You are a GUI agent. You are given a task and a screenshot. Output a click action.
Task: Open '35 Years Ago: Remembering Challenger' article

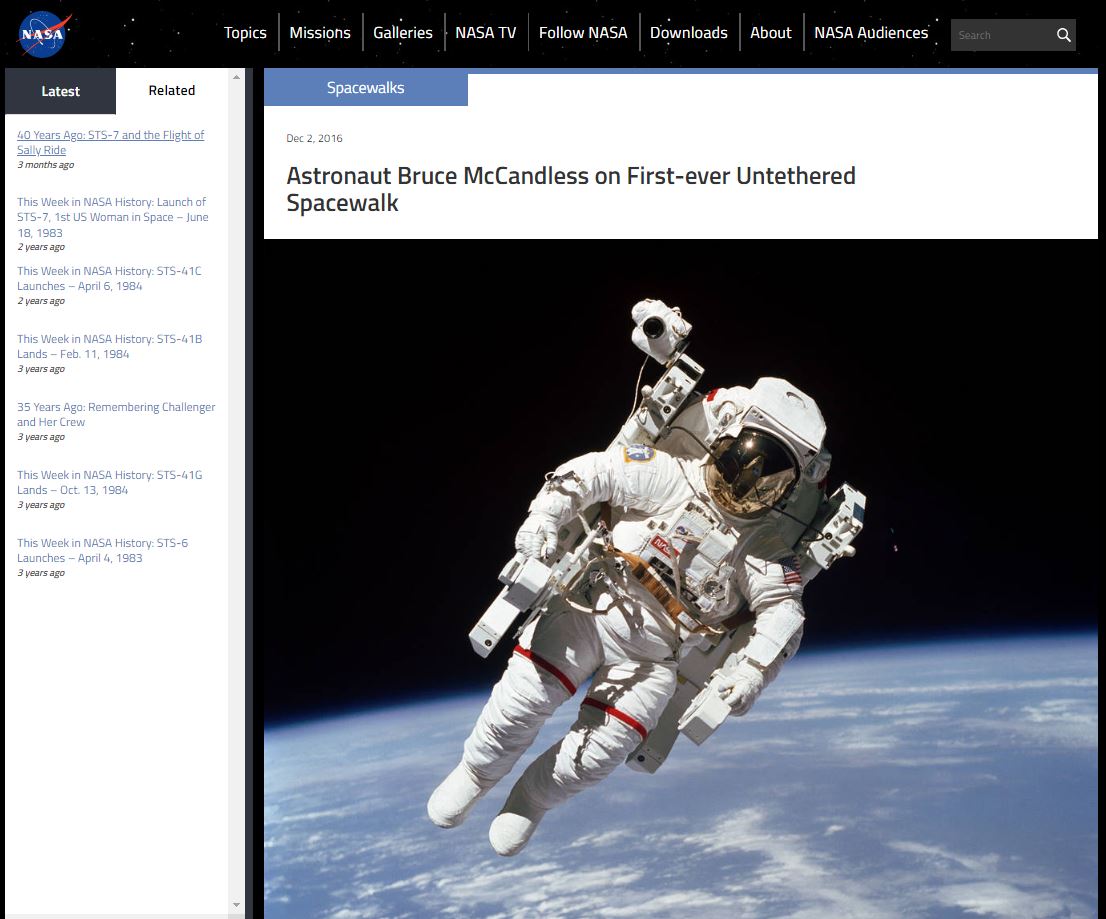coord(116,415)
